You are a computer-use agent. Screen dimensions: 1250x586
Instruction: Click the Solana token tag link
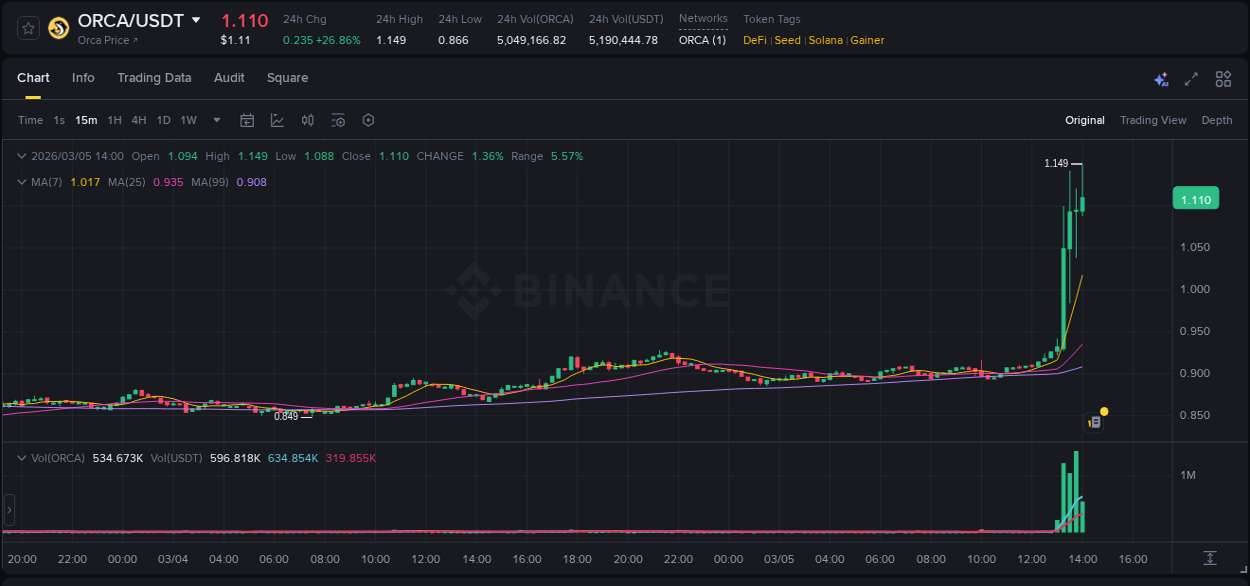coord(825,40)
